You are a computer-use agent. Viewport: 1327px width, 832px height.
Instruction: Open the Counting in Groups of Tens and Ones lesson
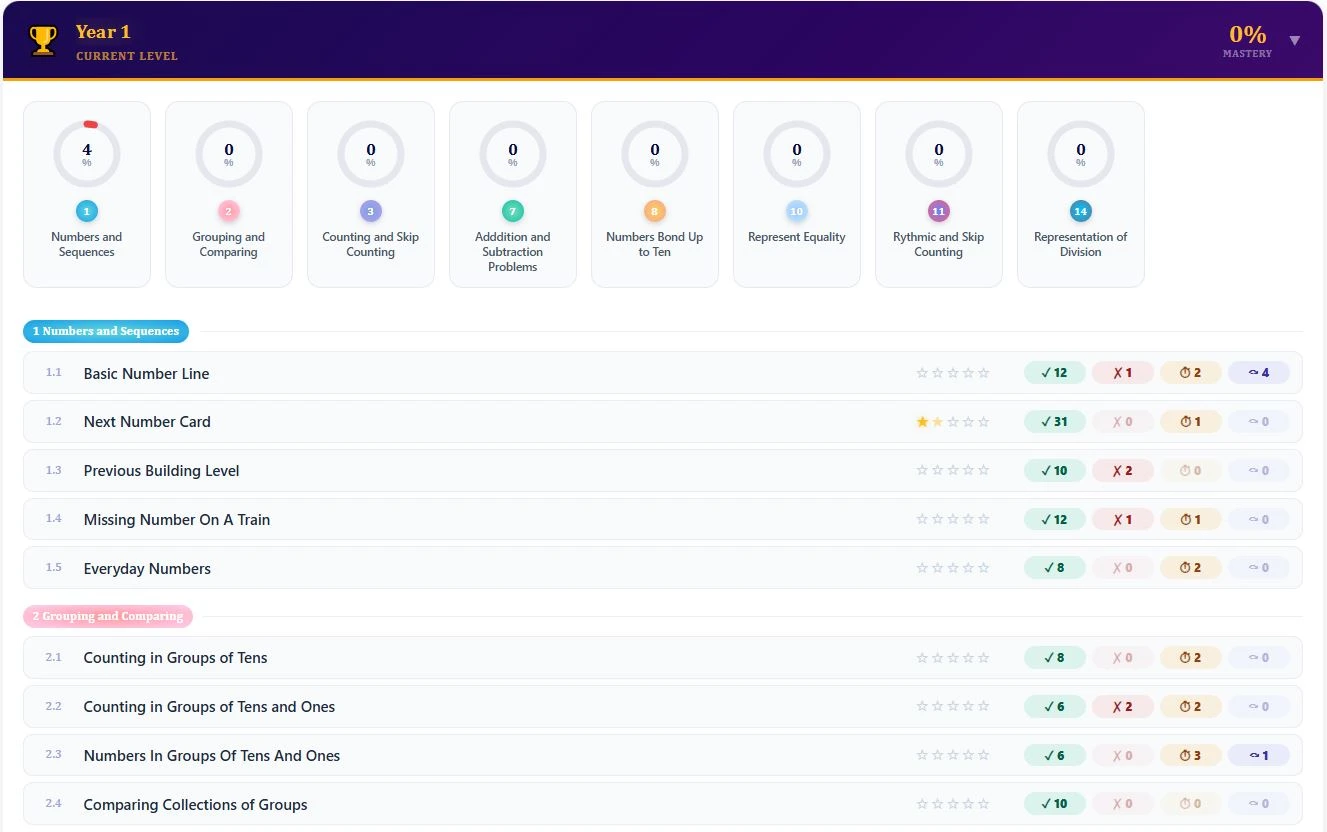click(209, 706)
